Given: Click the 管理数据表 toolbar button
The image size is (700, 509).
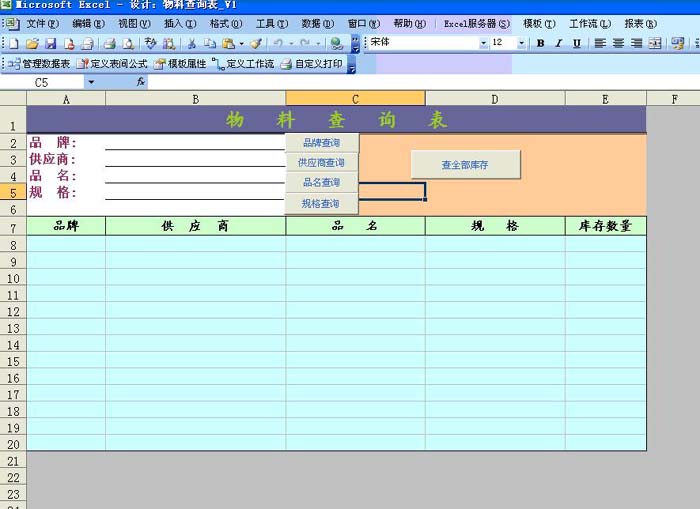Looking at the screenshot, I should pyautogui.click(x=40, y=63).
